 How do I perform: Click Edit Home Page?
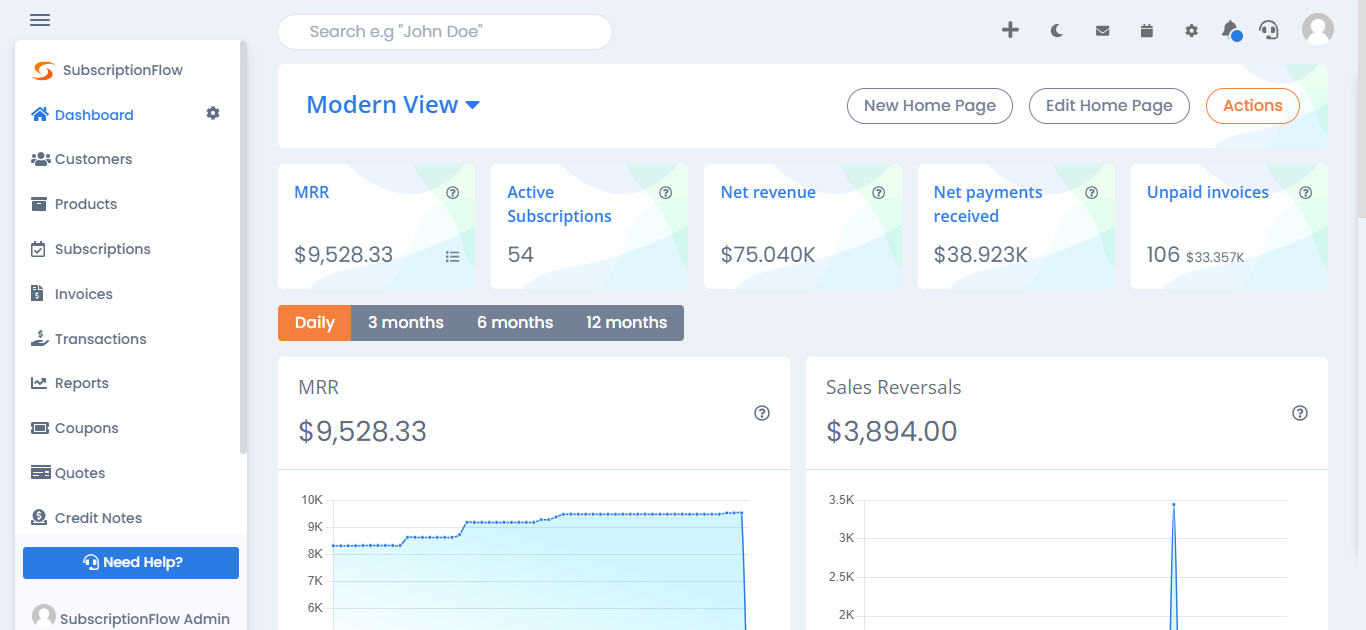1109,105
